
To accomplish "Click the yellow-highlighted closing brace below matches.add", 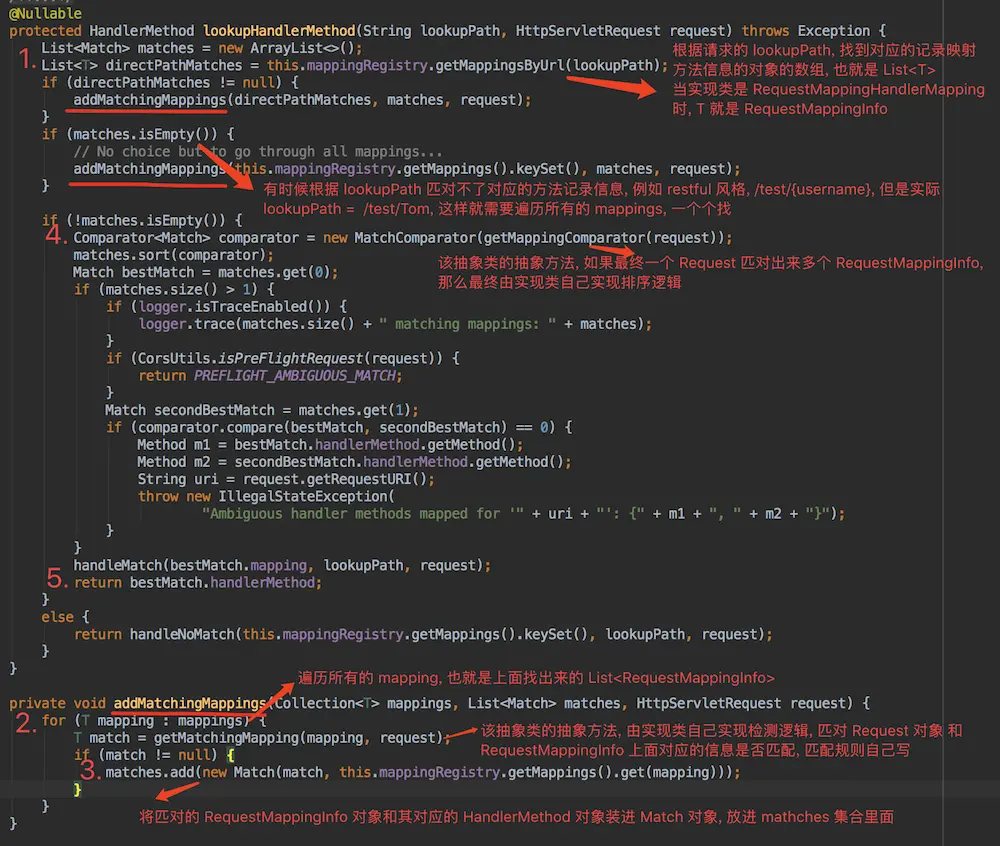I will point(77,790).
